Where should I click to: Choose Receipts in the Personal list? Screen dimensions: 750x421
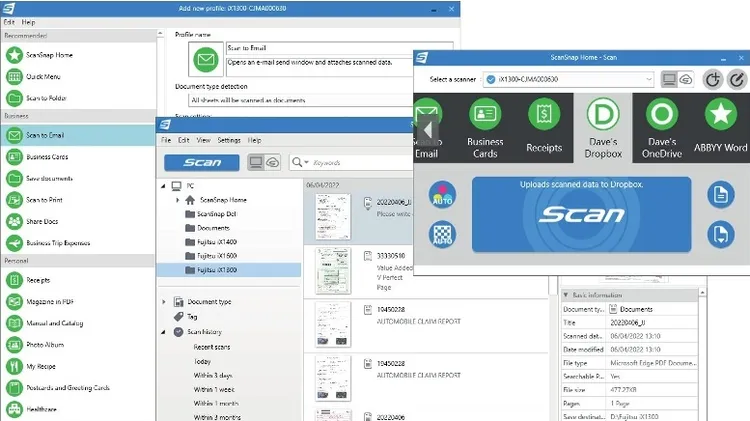tap(78, 280)
